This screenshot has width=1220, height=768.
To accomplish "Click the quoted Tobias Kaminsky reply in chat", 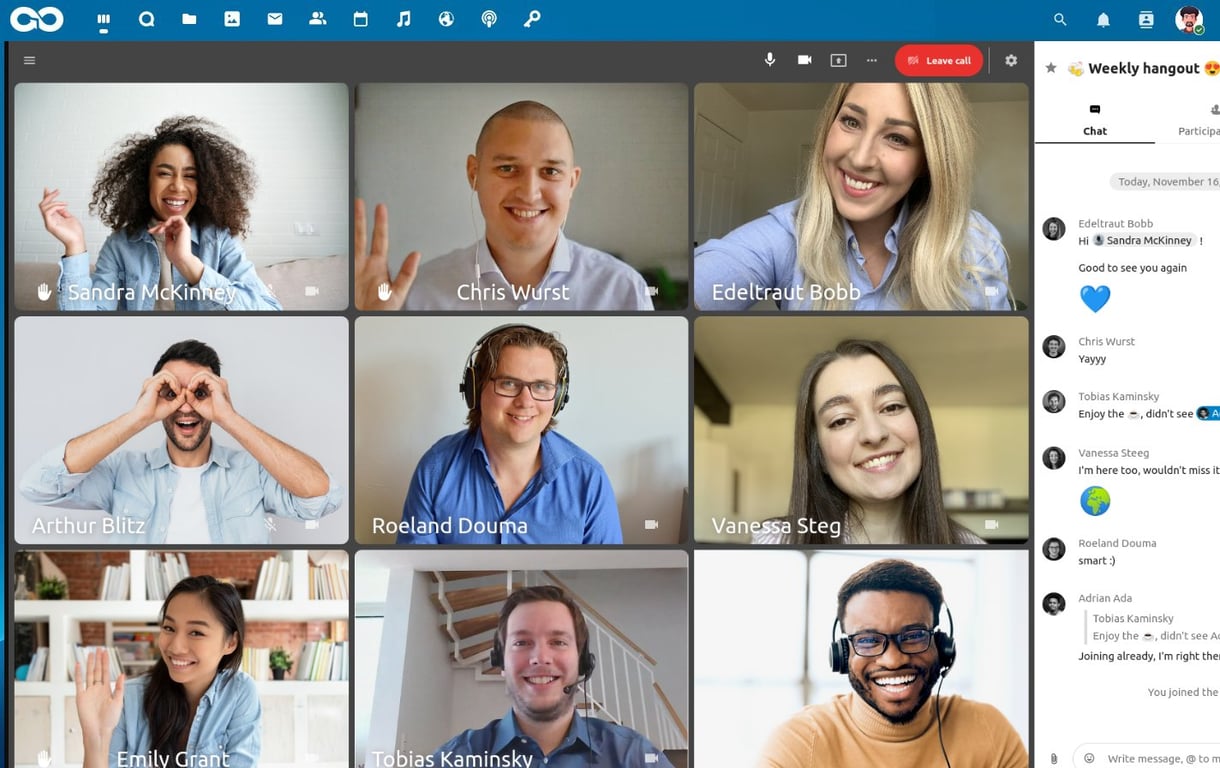I will click(x=1153, y=627).
